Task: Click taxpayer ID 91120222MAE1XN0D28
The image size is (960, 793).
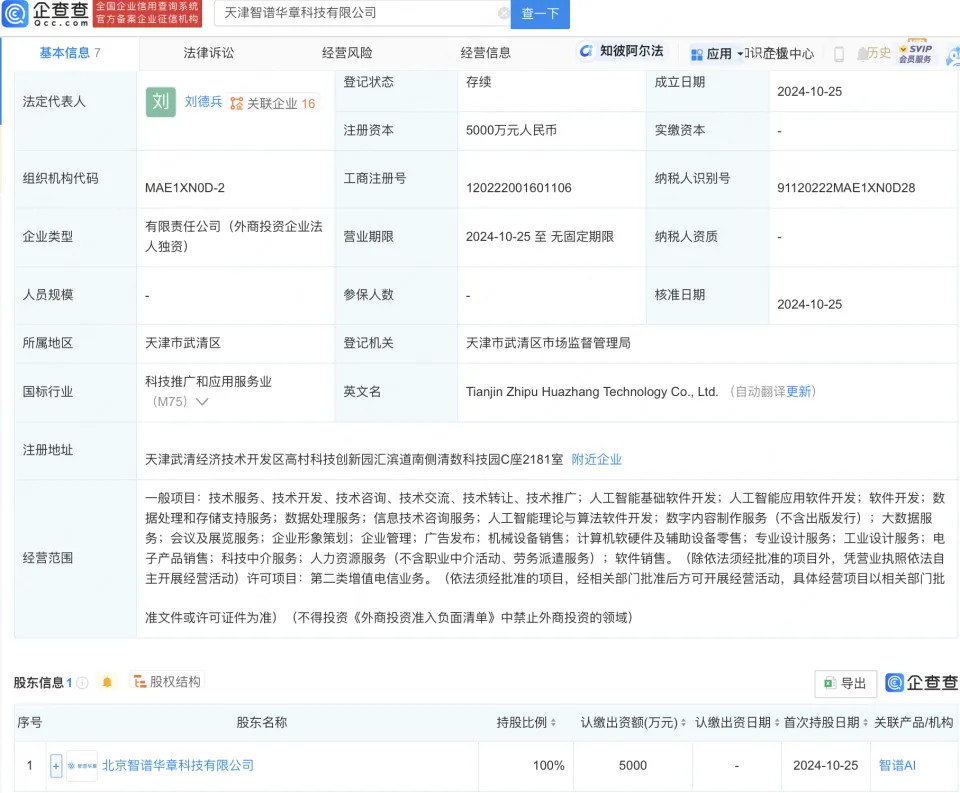Action: 846,188
